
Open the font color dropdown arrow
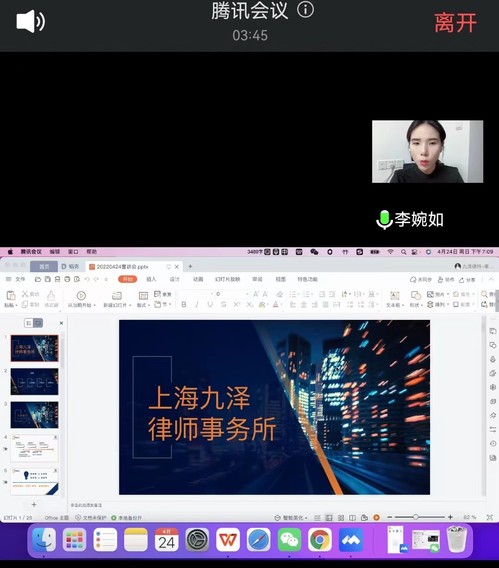[282, 305]
